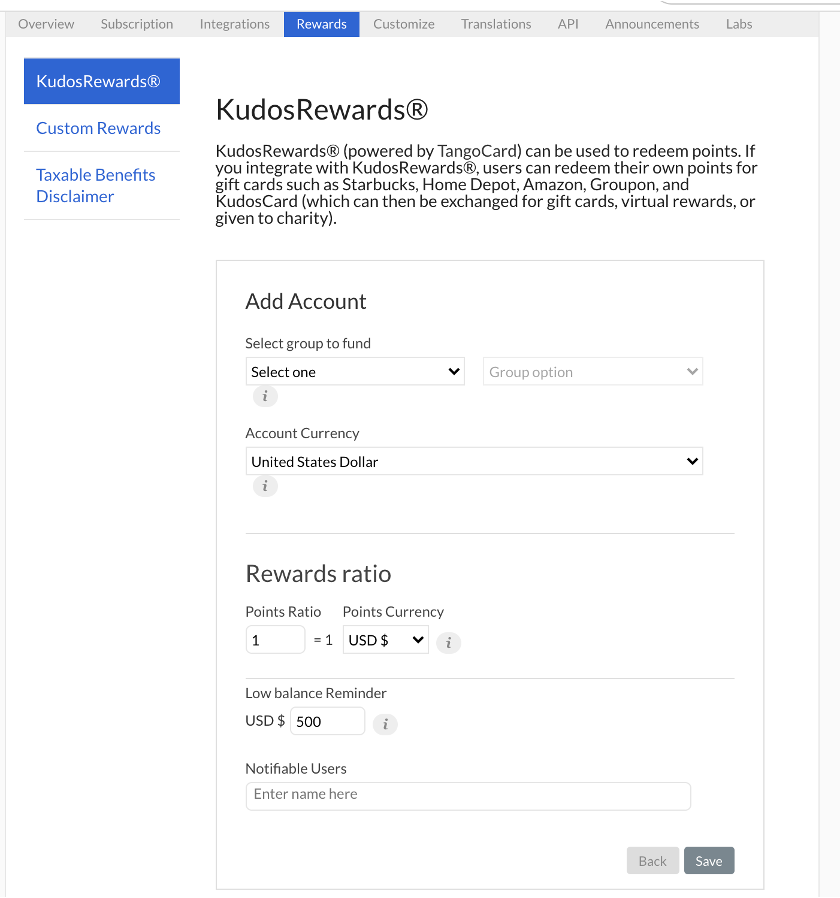Switch to the Integrations tab
Screen dimensions: 840x898
tap(234, 24)
